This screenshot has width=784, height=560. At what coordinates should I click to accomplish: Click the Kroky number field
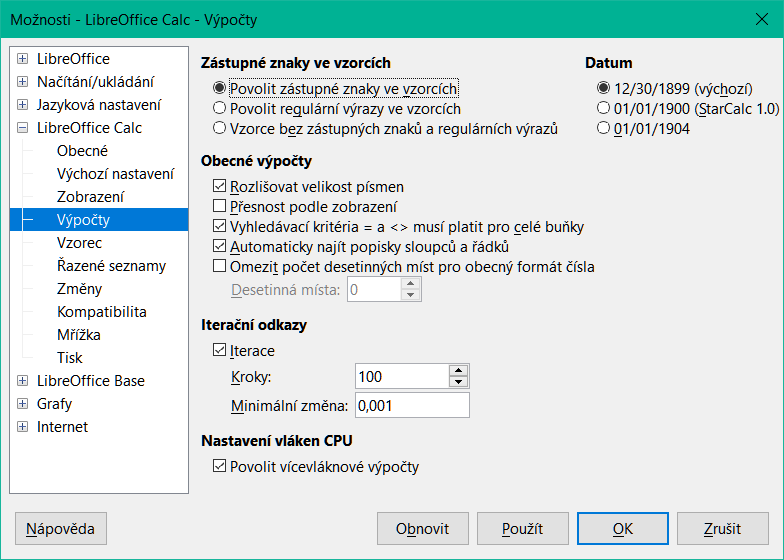tap(402, 376)
